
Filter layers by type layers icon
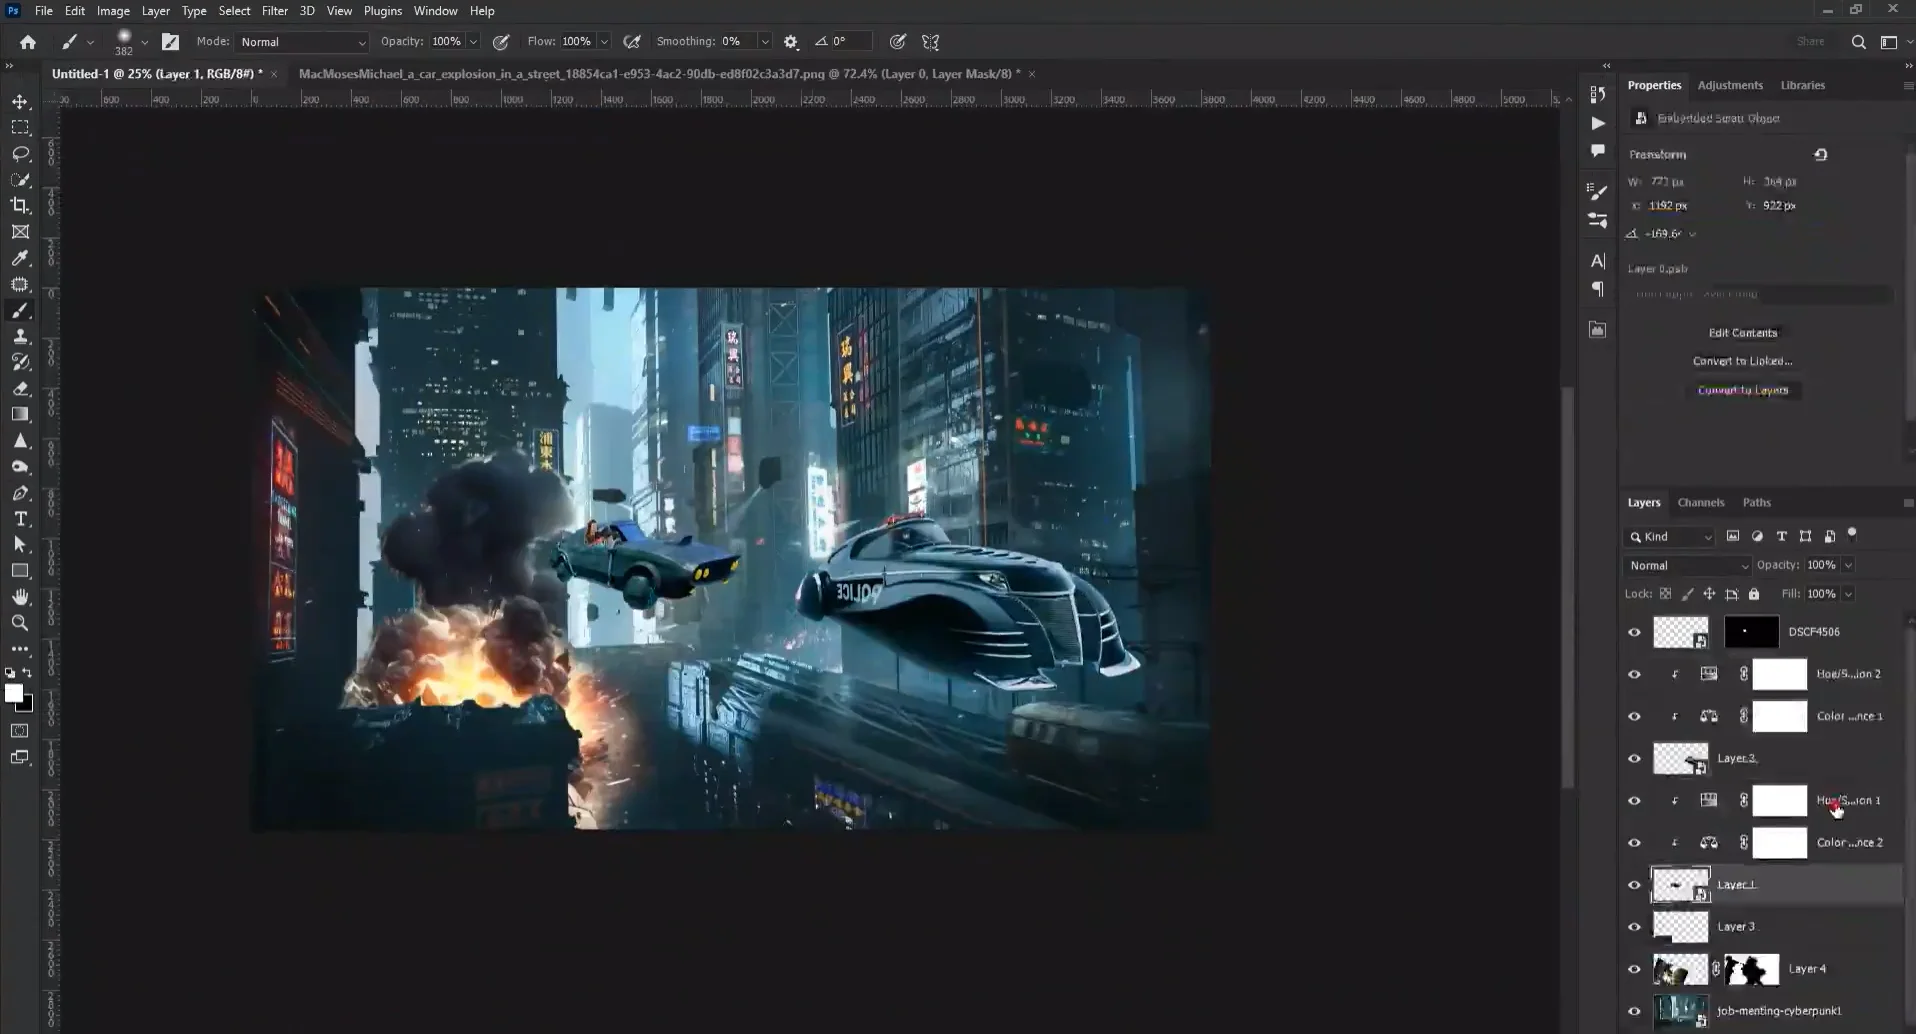point(1781,537)
